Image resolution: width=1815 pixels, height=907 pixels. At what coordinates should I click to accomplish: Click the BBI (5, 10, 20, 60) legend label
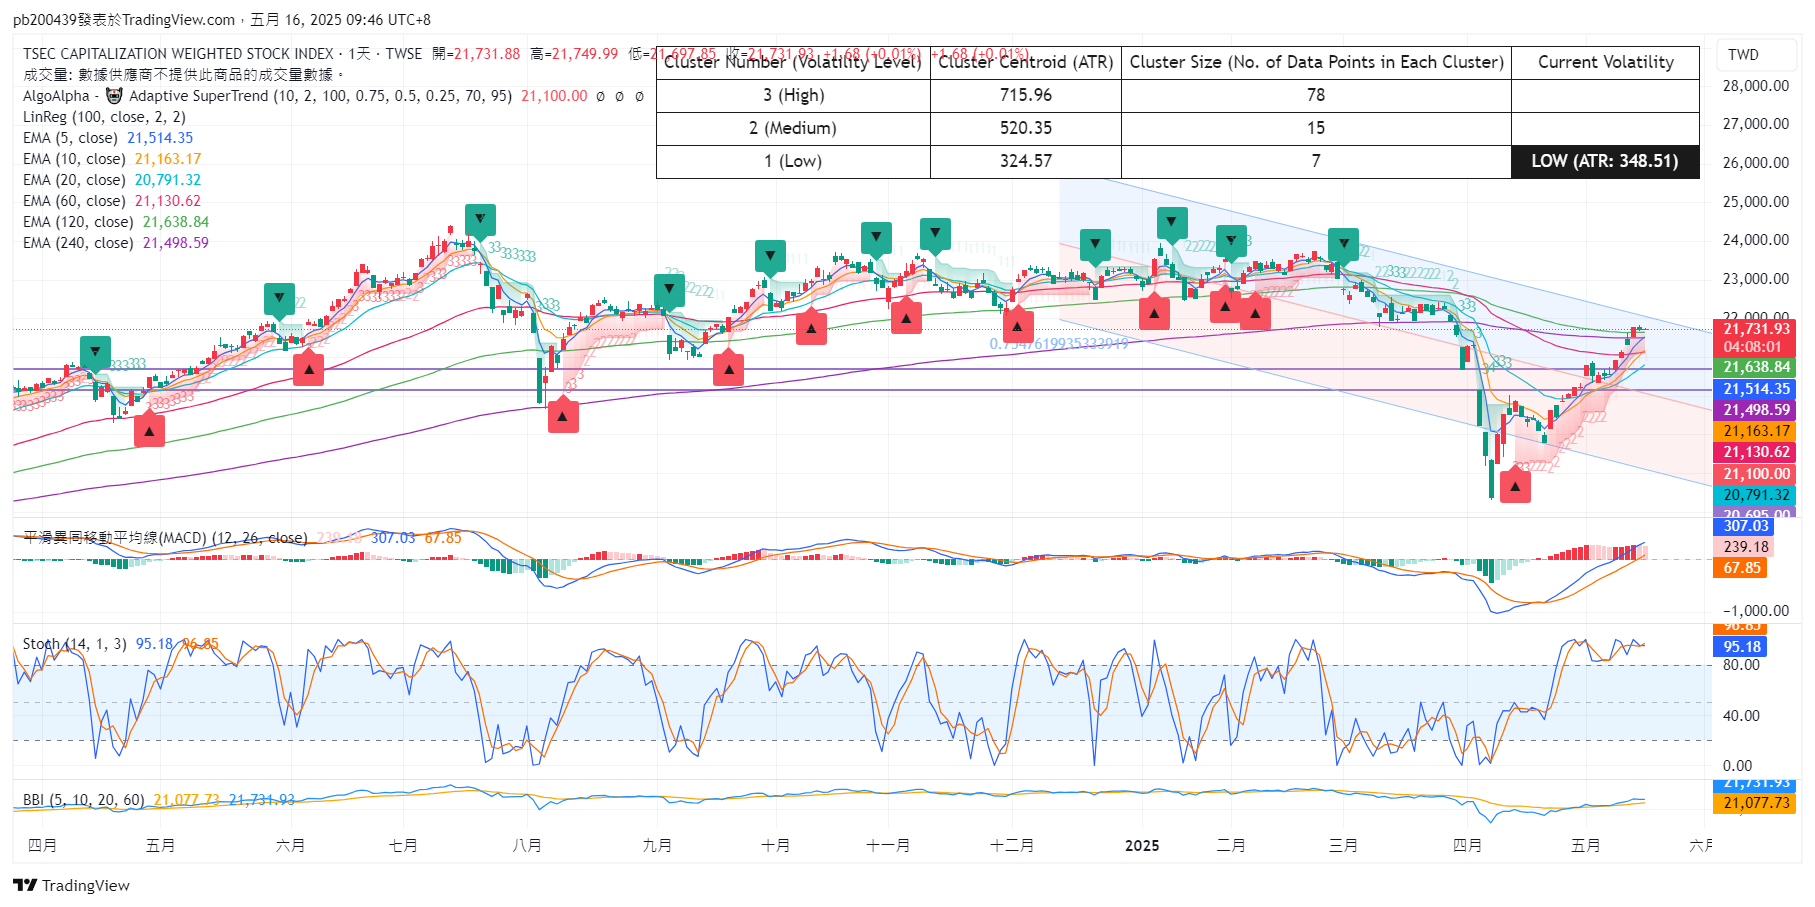pos(84,800)
